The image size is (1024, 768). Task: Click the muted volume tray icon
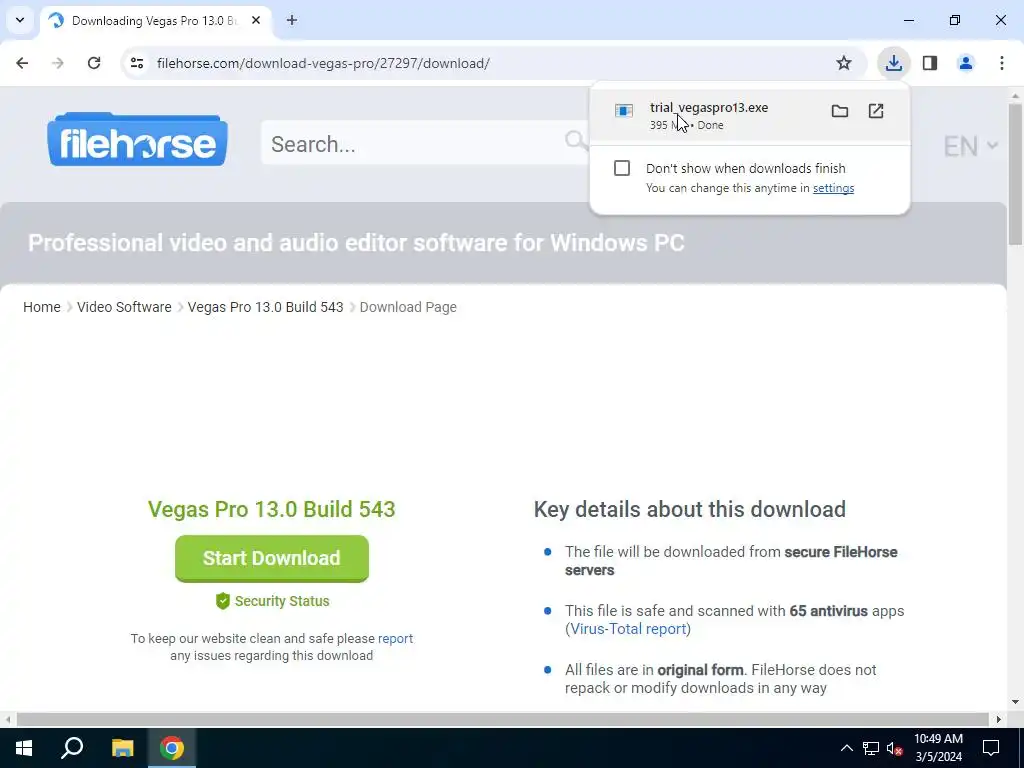click(895, 748)
